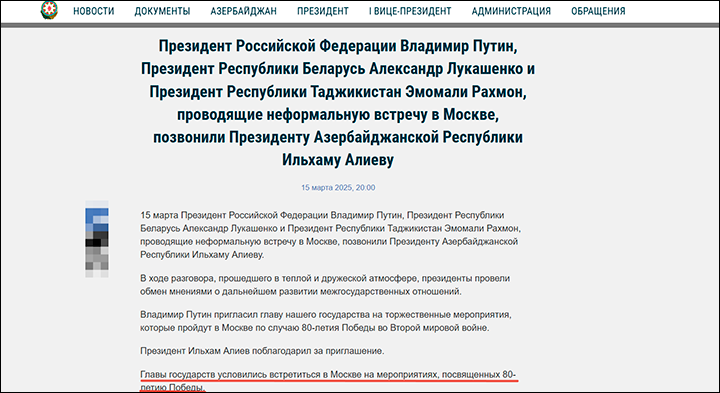This screenshot has width=720, height=393.
Task: Go to the АЗЕРБАЙДЖАН section
Action: point(244,11)
